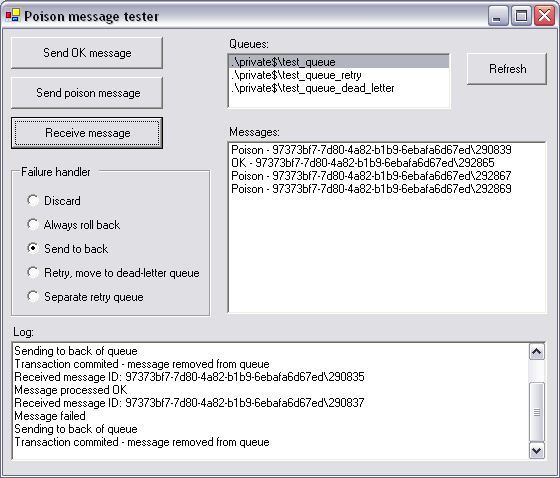The height and width of the screenshot is (478, 560).
Task: Click the log scrollbar up arrow
Action: pos(536,352)
